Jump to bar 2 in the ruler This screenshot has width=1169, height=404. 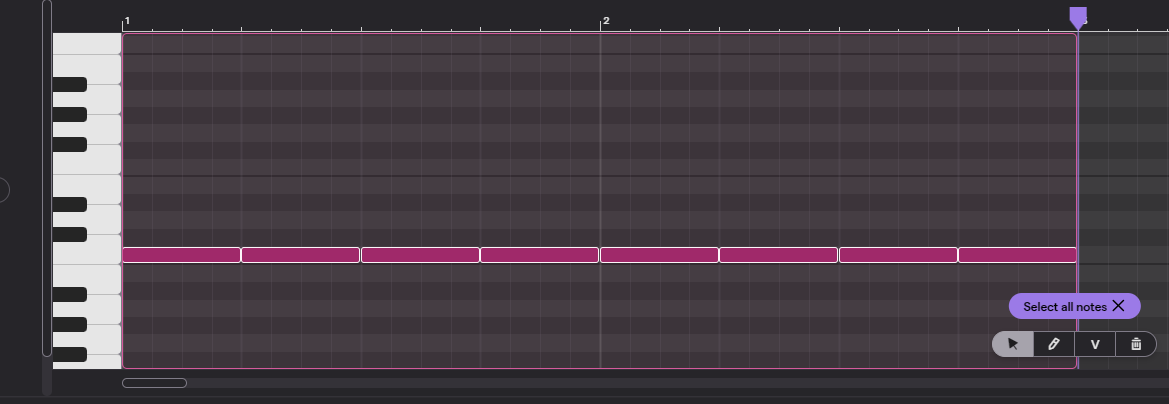[x=605, y=21]
